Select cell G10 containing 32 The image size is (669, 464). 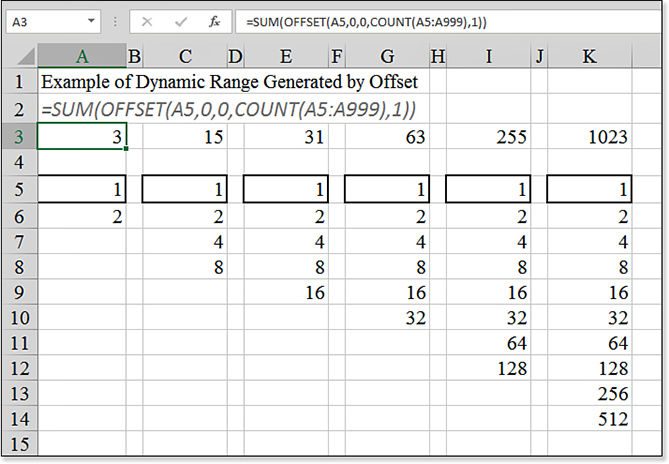coord(387,318)
